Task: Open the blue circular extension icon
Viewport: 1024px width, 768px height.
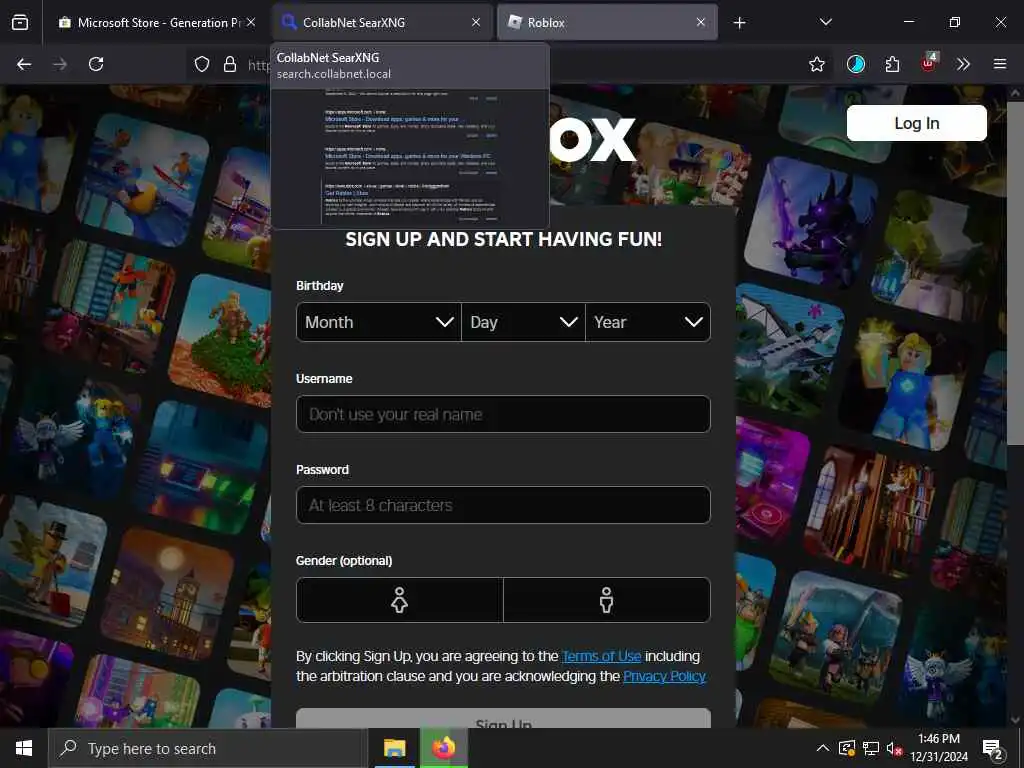Action: tap(856, 64)
